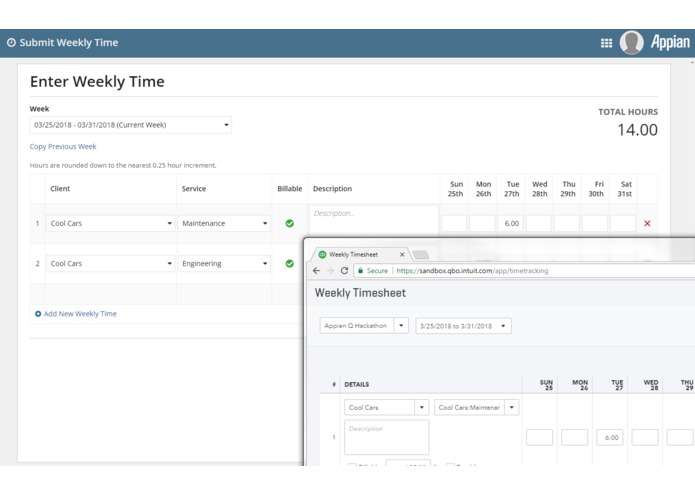Open Cool Cars customer dropdown in timesheet
This screenshot has height=494, width=695.
[387, 407]
